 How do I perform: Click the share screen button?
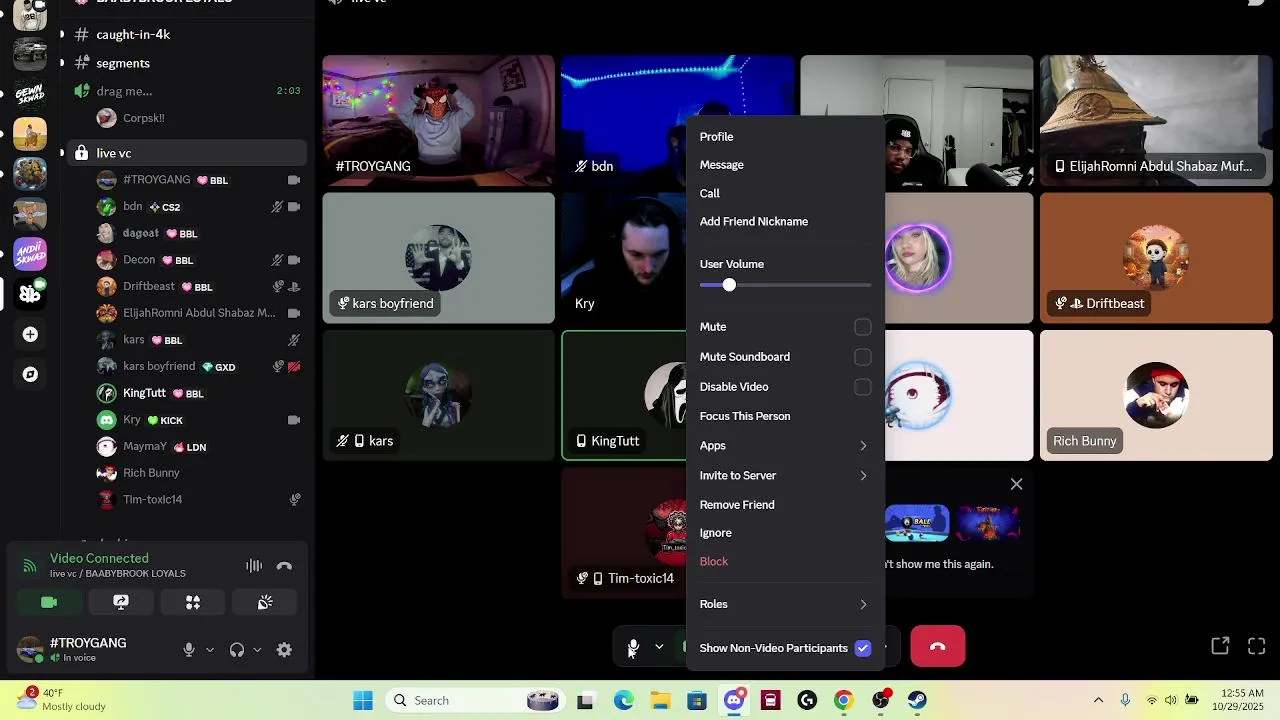[121, 602]
